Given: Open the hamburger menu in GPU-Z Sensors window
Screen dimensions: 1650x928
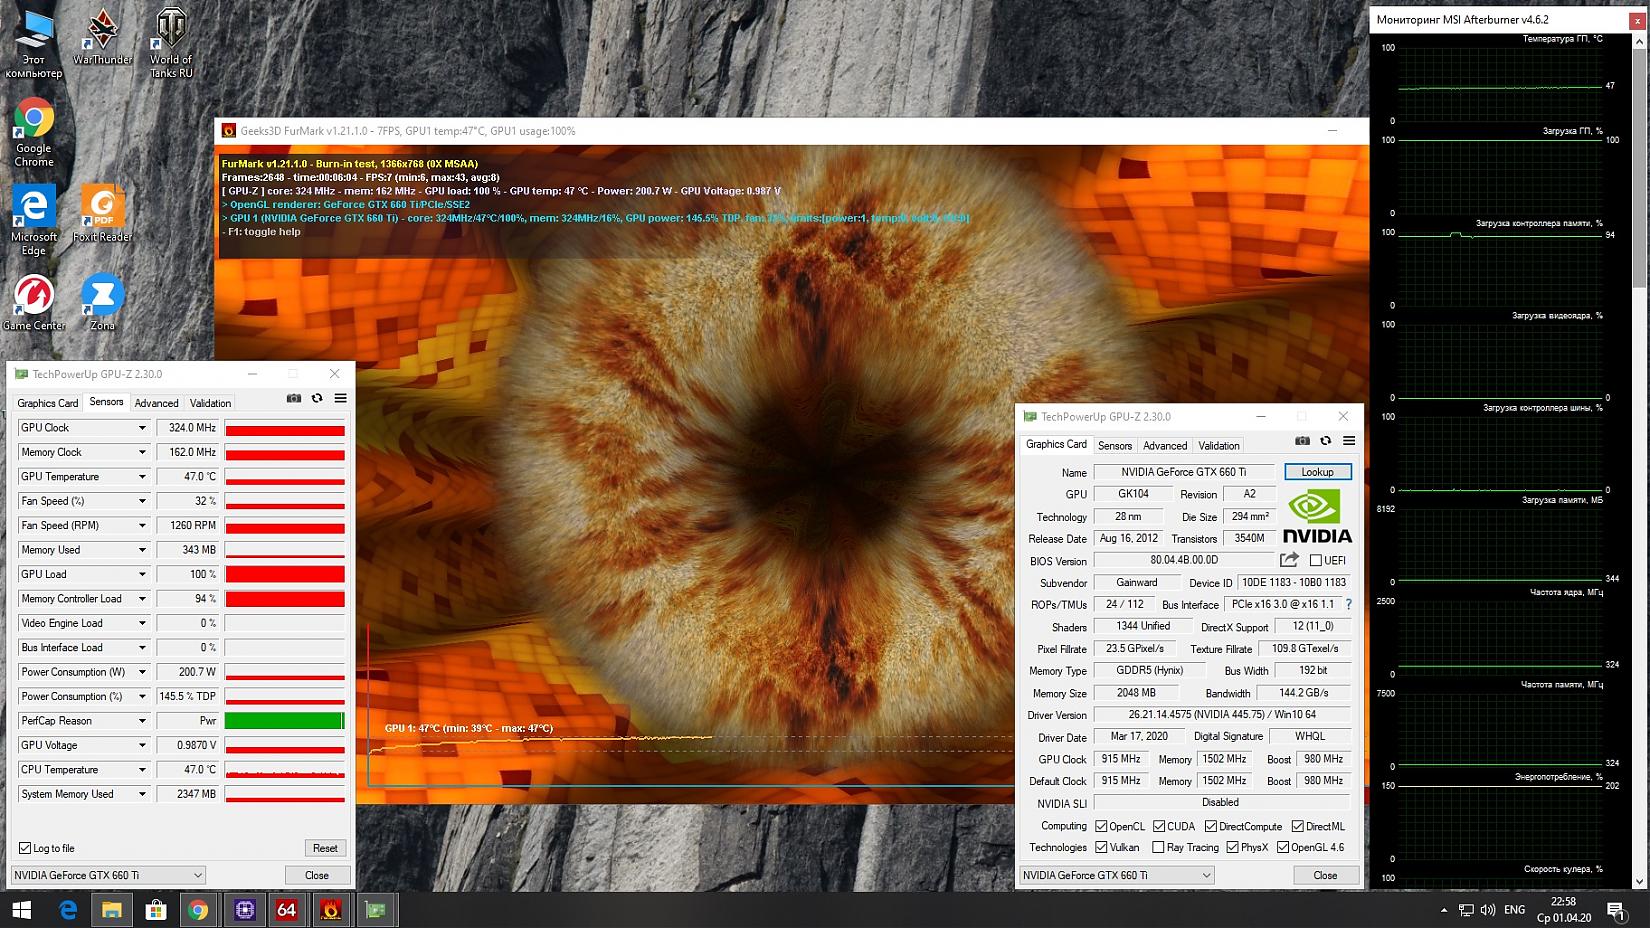Looking at the screenshot, I should pos(340,398).
